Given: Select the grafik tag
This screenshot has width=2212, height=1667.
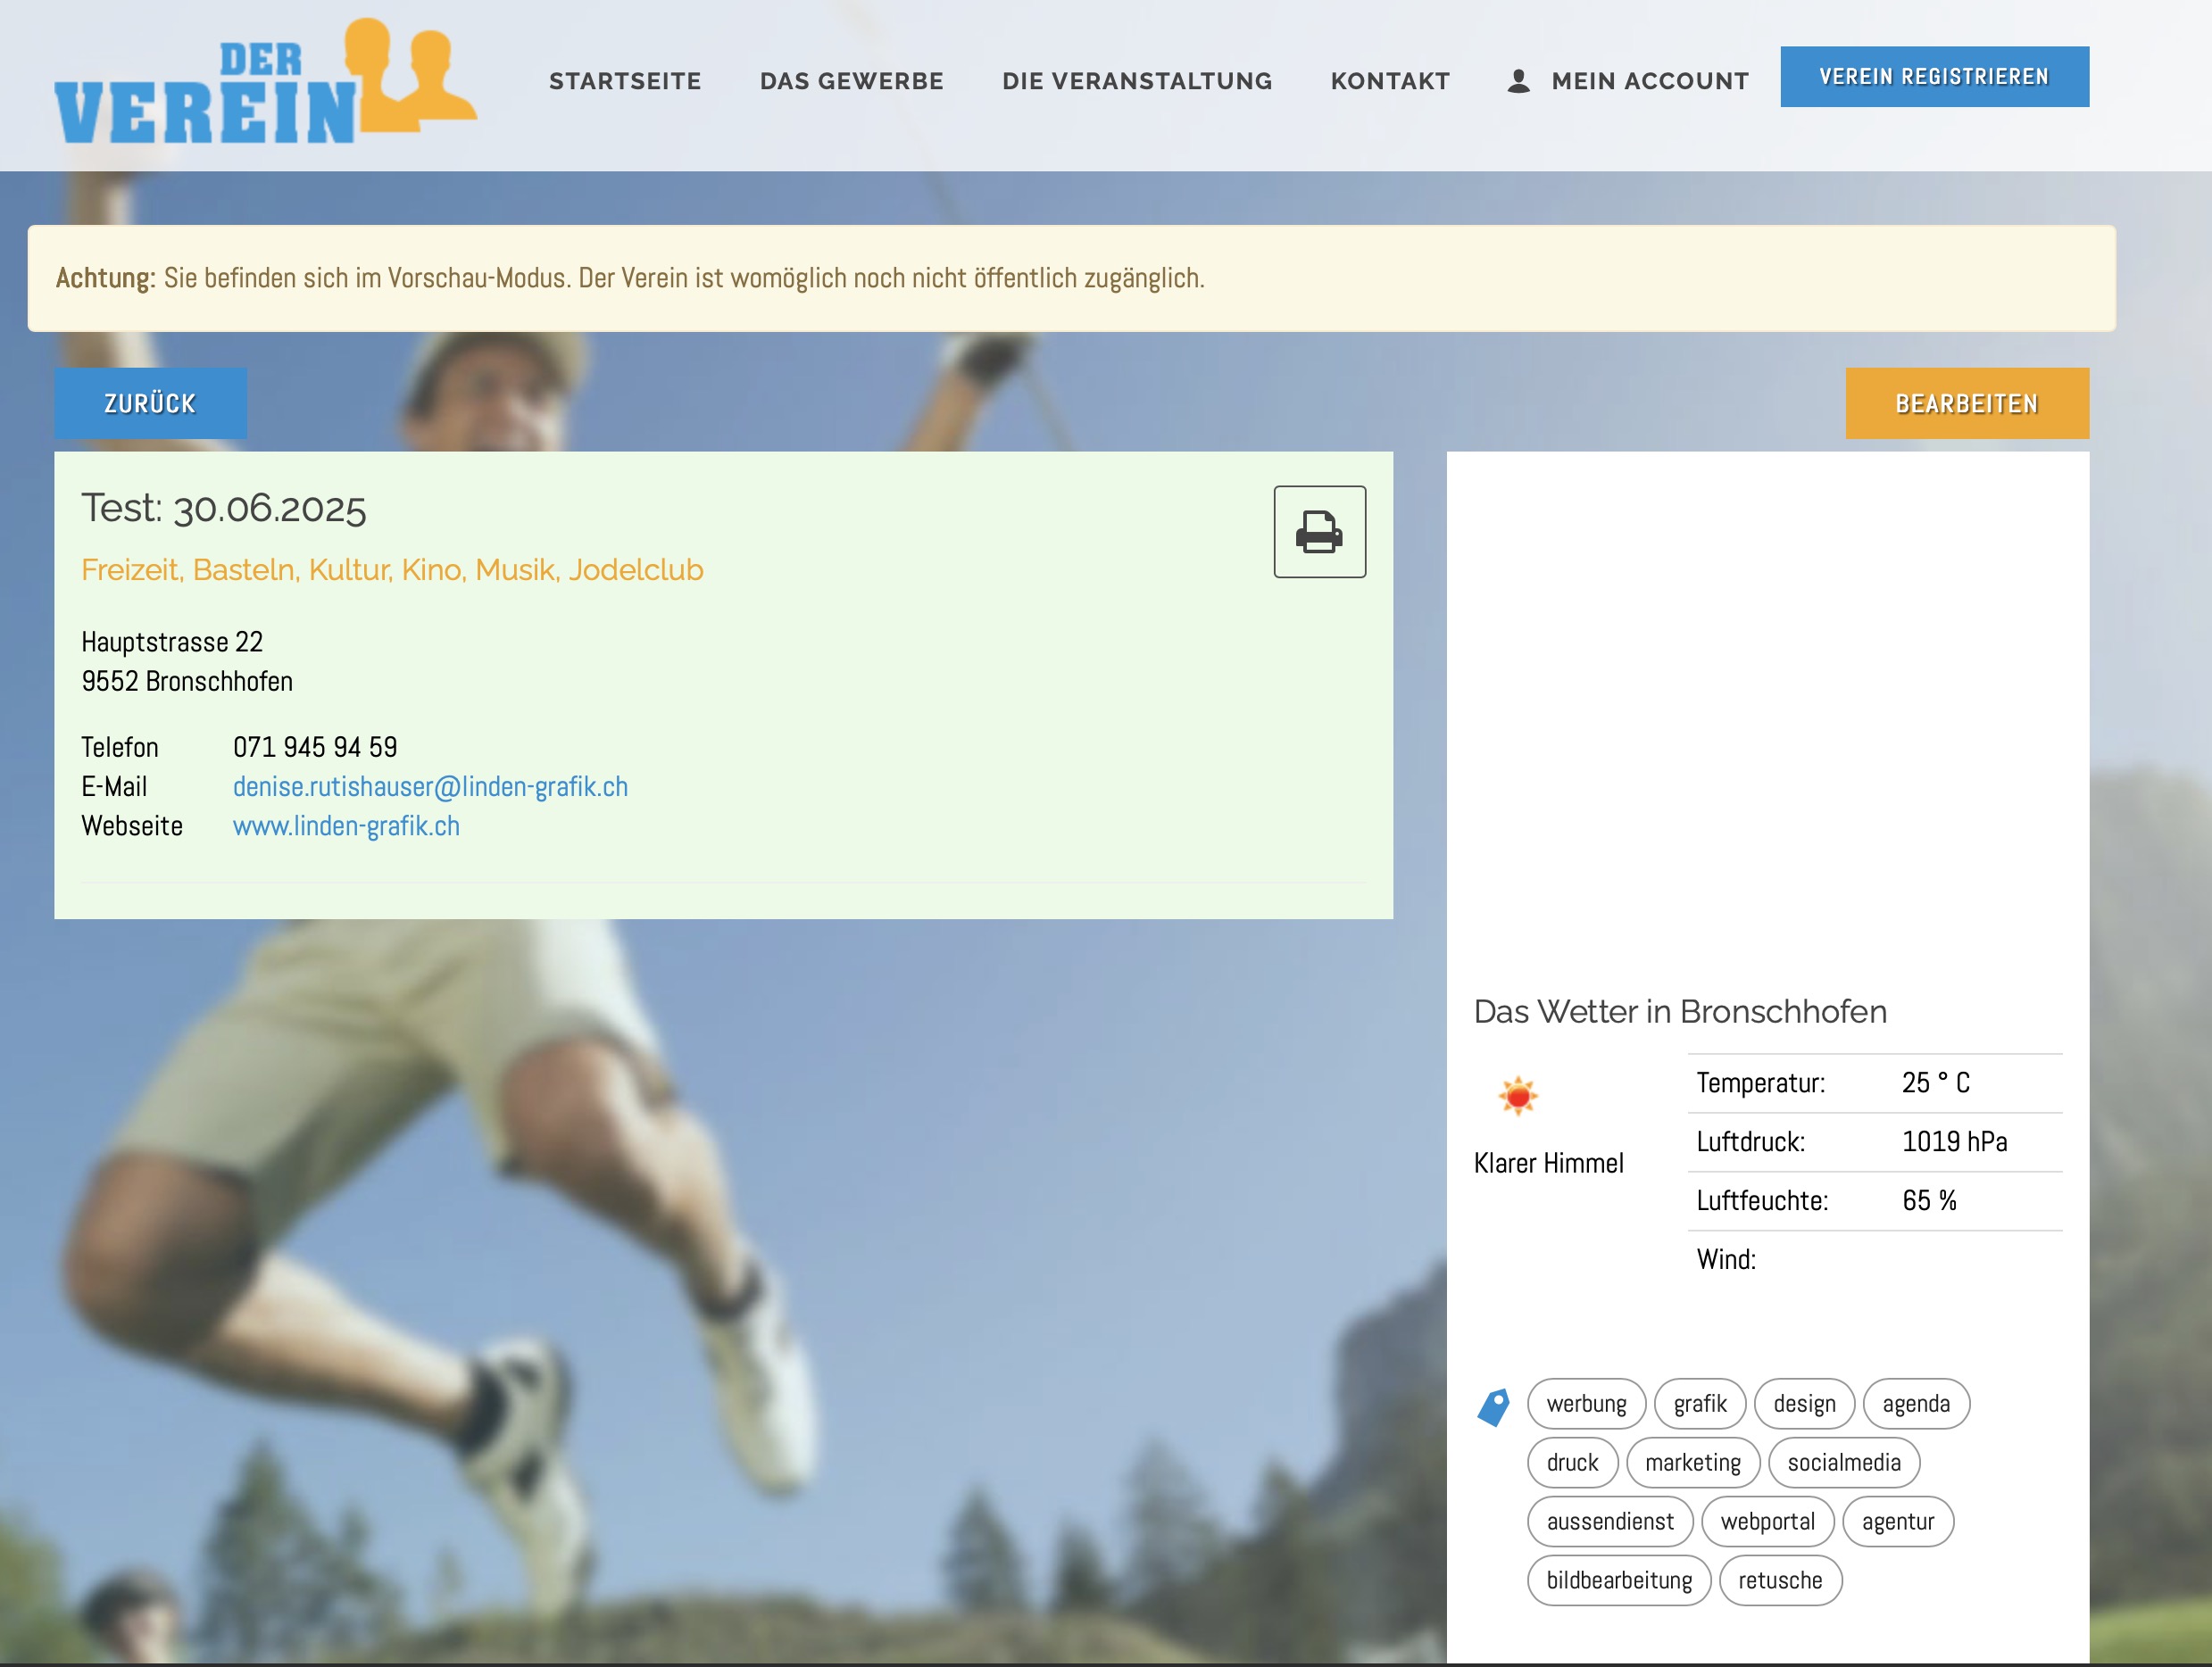Looking at the screenshot, I should click(x=1700, y=1404).
